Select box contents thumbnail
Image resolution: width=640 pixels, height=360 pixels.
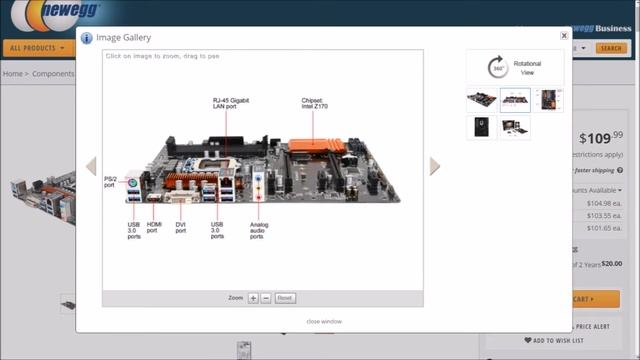[x=515, y=128]
